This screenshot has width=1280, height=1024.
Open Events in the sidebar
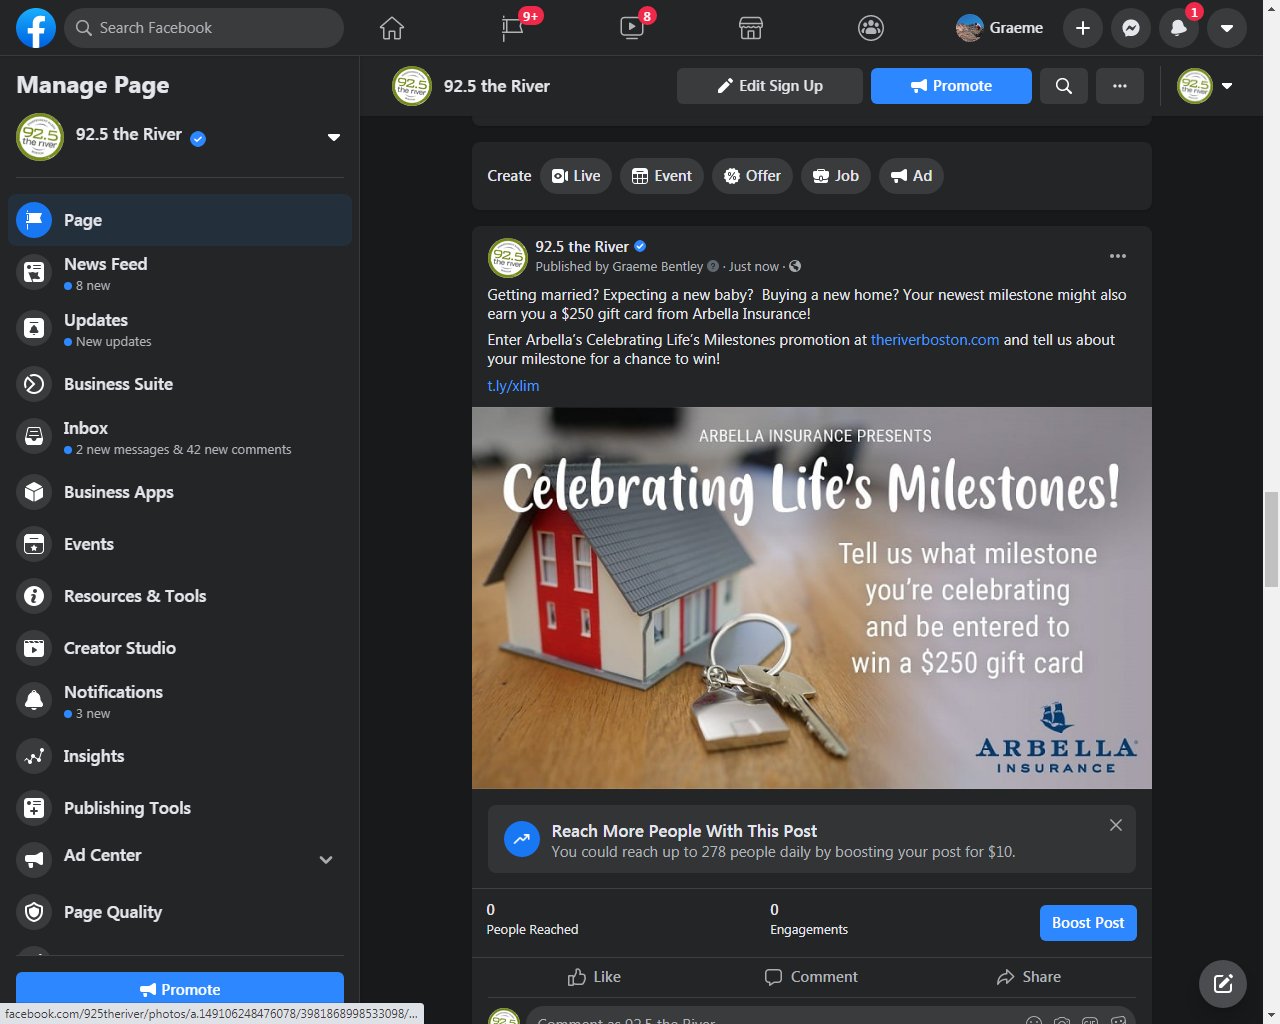180,544
